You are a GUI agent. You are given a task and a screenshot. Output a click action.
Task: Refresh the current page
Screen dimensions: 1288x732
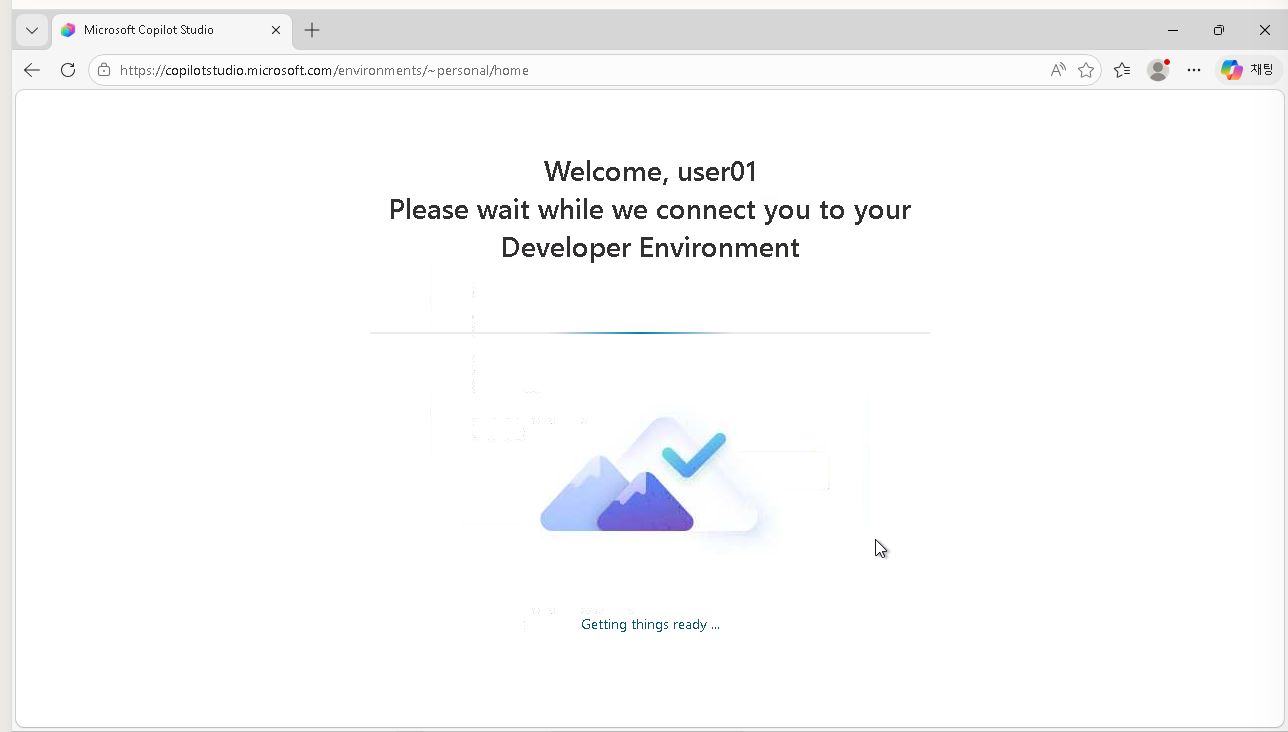click(x=68, y=70)
